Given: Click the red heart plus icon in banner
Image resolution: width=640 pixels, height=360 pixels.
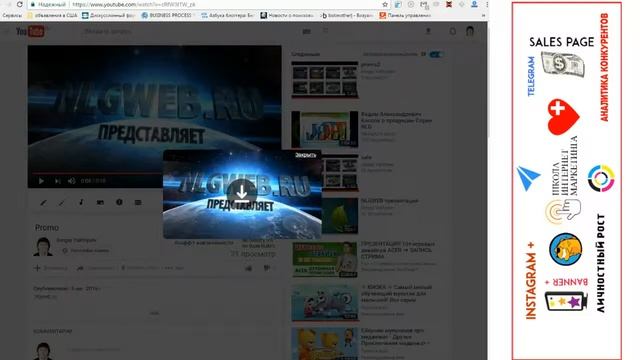Looking at the screenshot, I should (x=563, y=117).
